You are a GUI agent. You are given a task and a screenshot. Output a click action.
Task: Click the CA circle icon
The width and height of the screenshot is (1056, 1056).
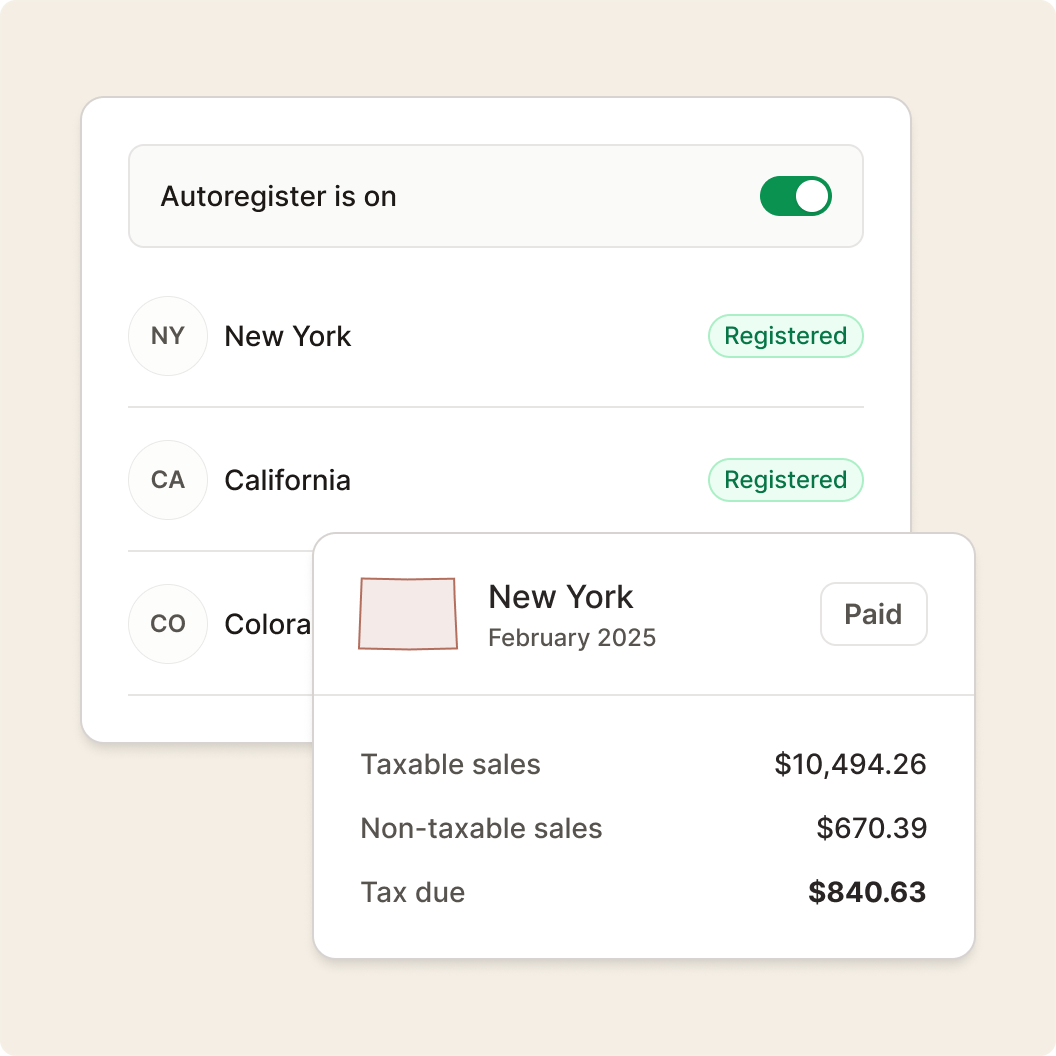tap(168, 480)
